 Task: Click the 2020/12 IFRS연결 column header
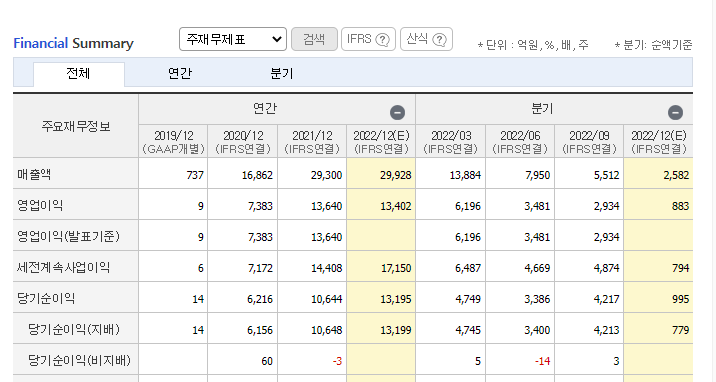coord(243,141)
